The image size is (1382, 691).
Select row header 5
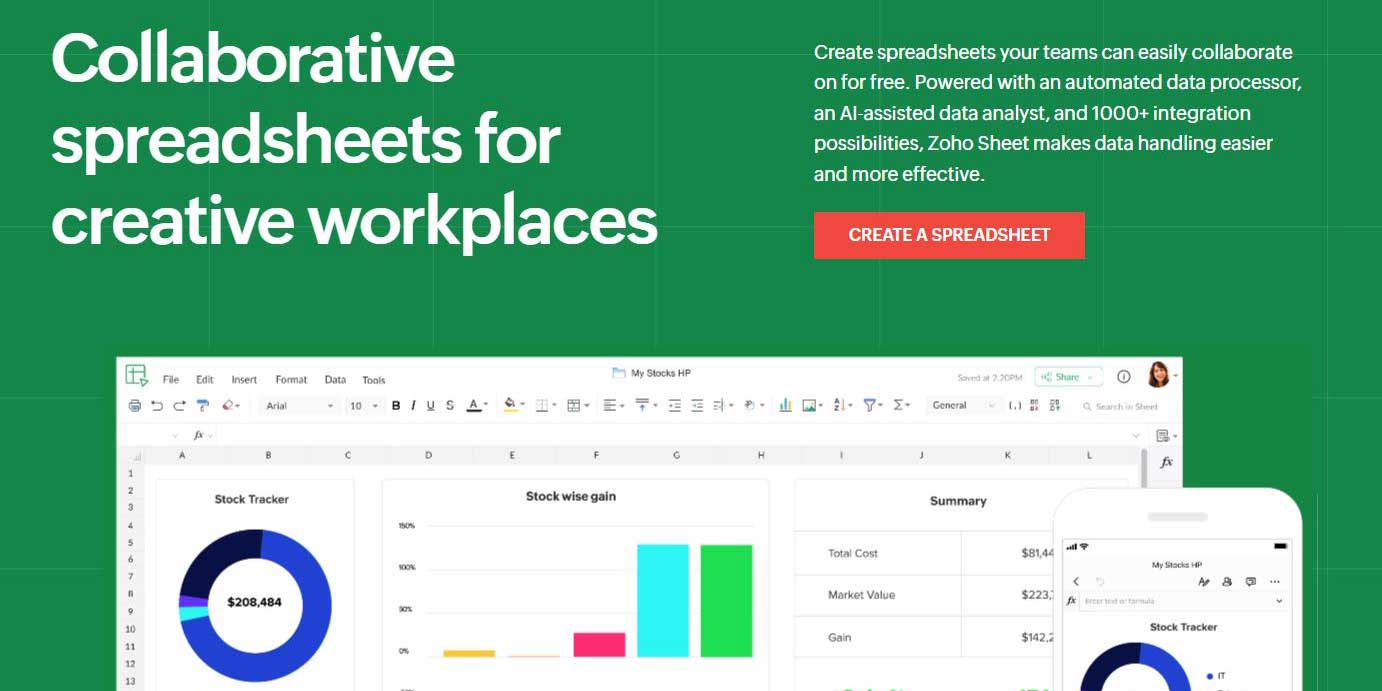coord(130,543)
